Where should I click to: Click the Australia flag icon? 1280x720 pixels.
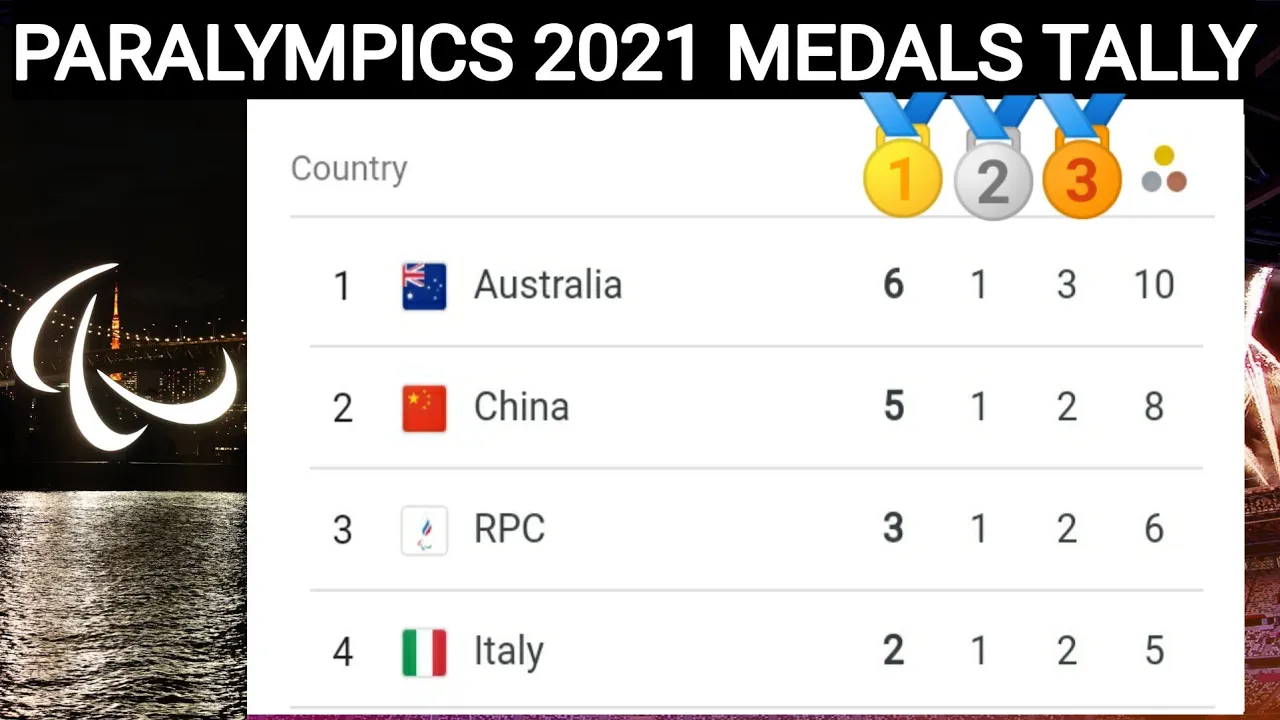point(424,286)
